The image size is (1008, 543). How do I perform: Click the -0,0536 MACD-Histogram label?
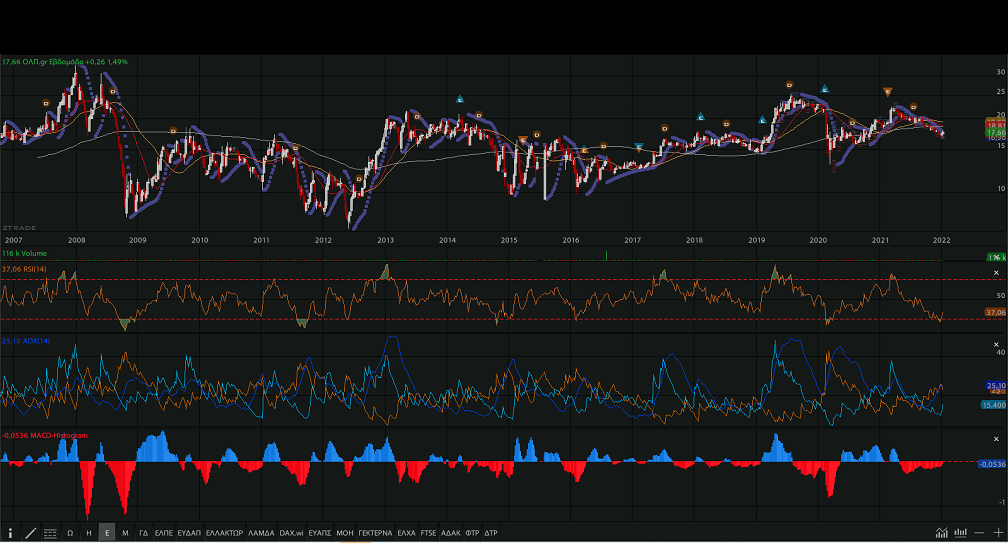tap(44, 435)
